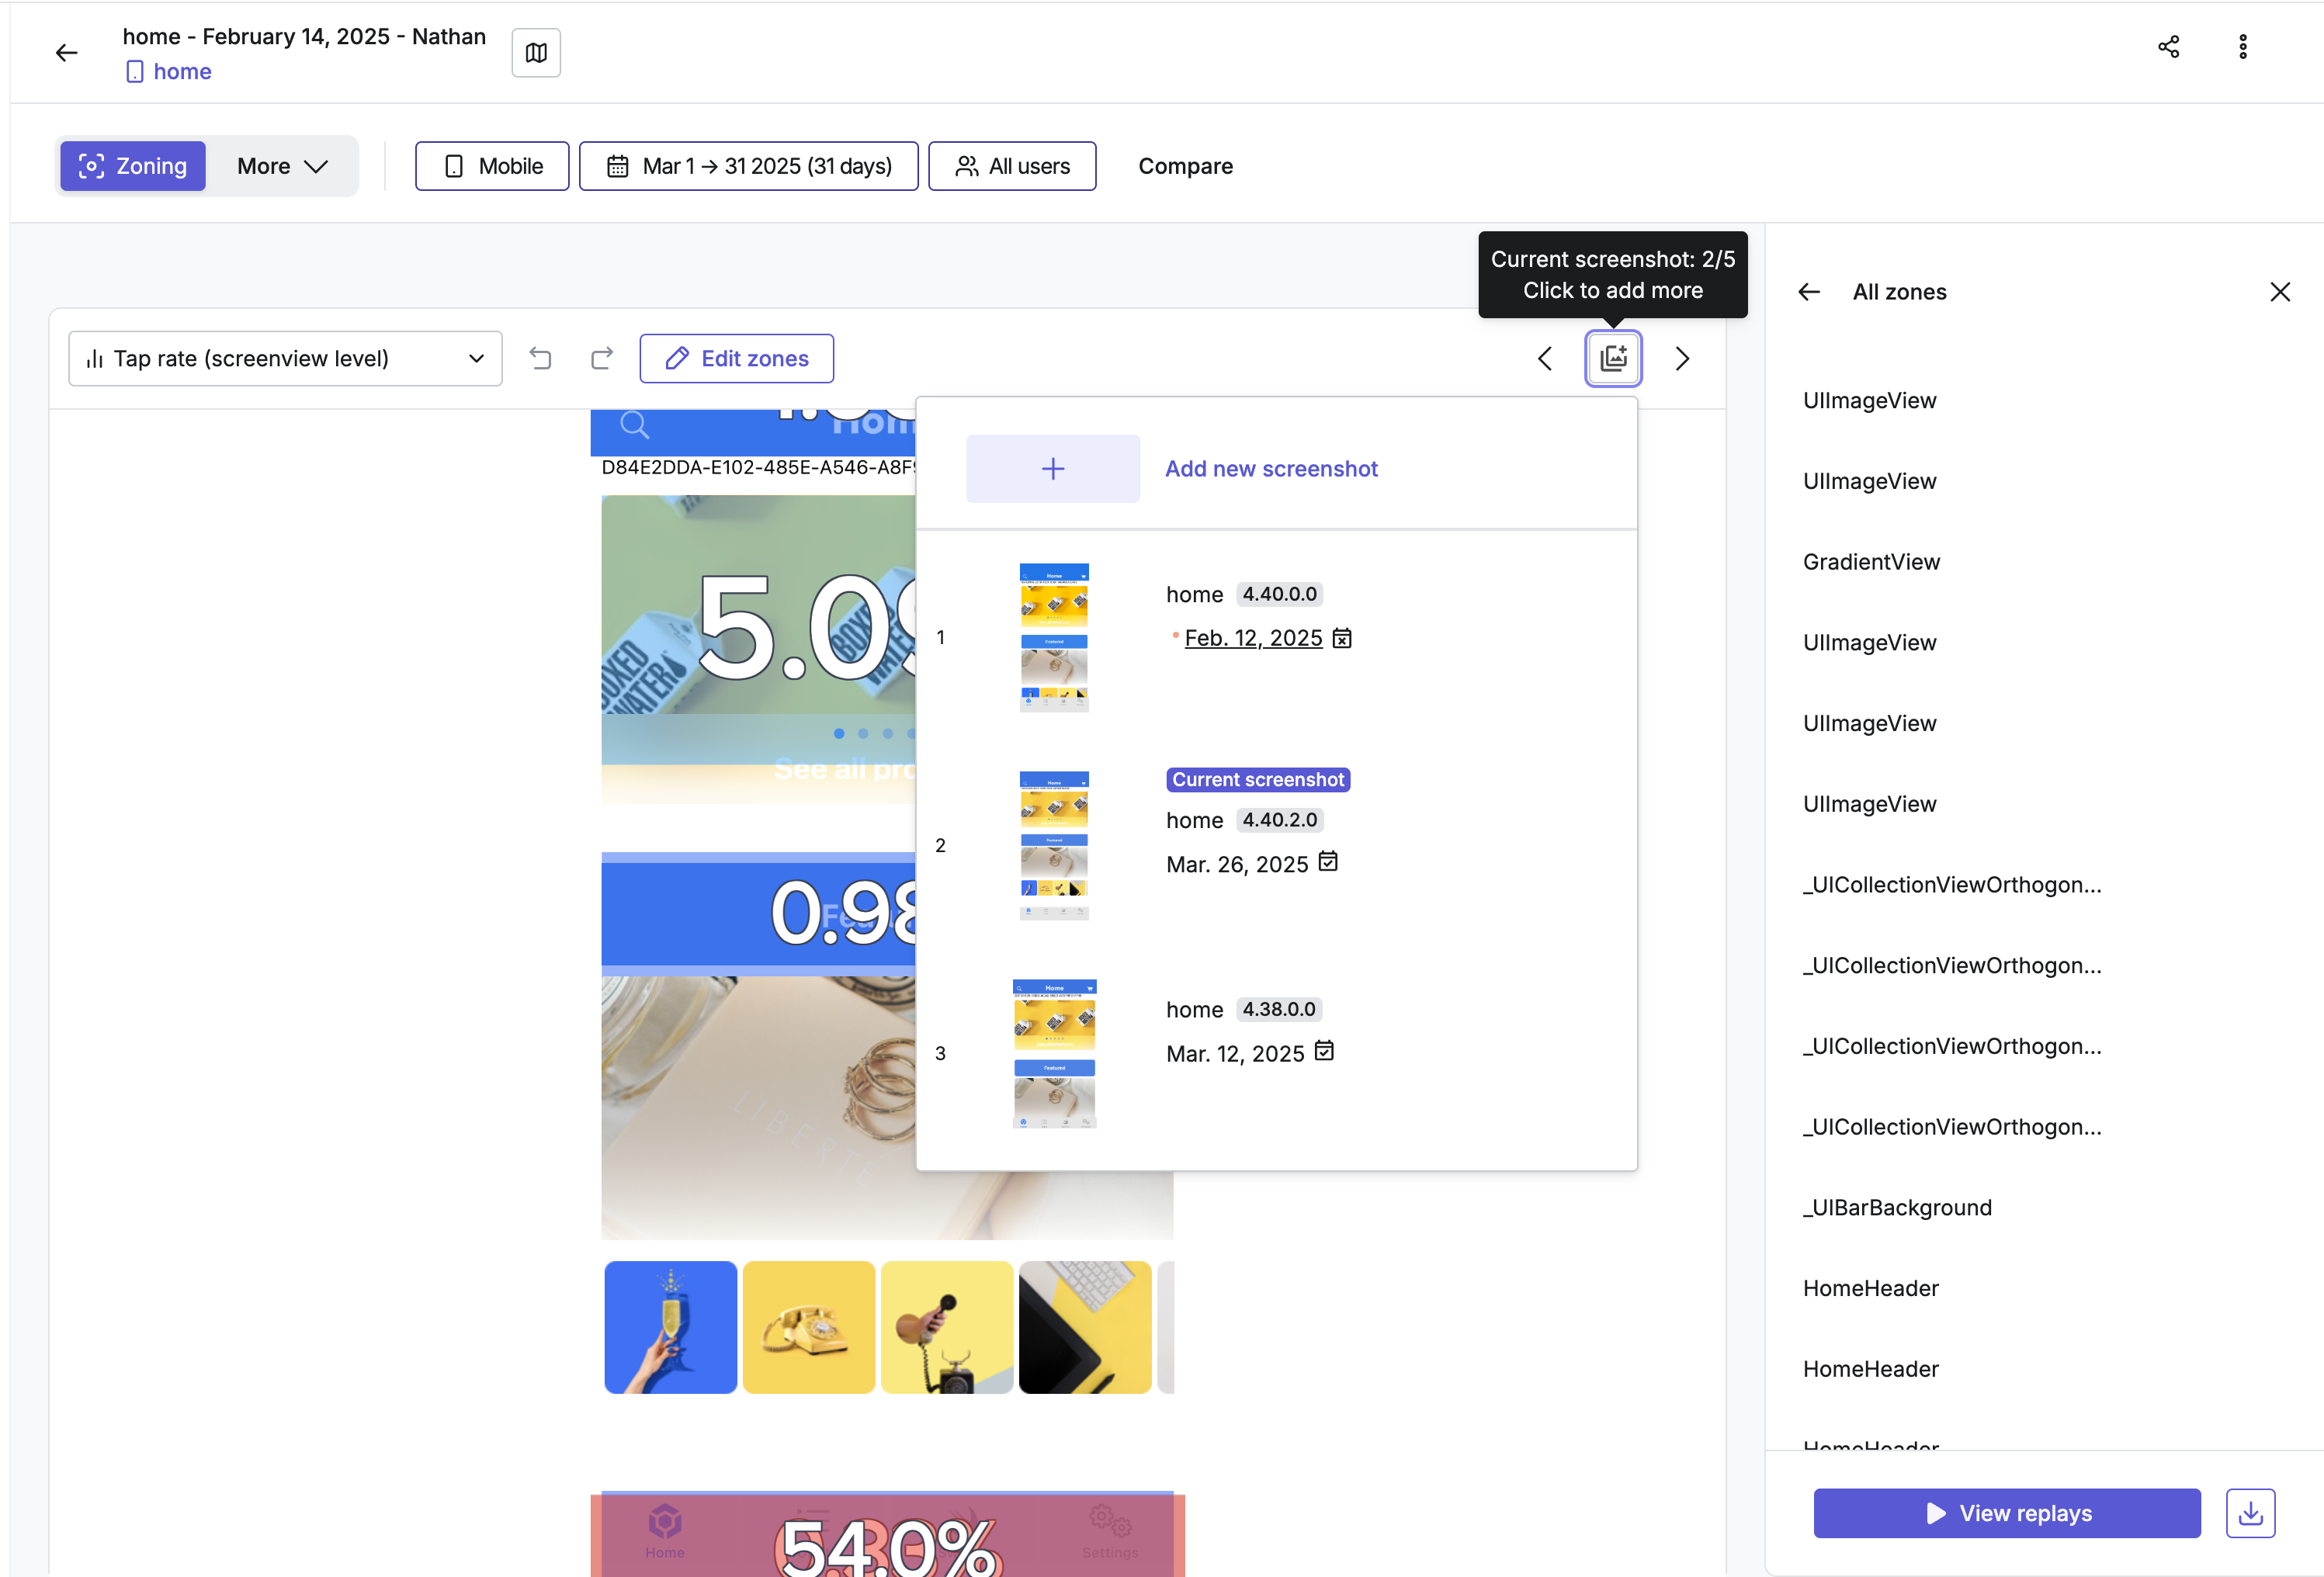The image size is (2324, 1577).
Task: Click the share icon
Action: pyautogui.click(x=2169, y=47)
